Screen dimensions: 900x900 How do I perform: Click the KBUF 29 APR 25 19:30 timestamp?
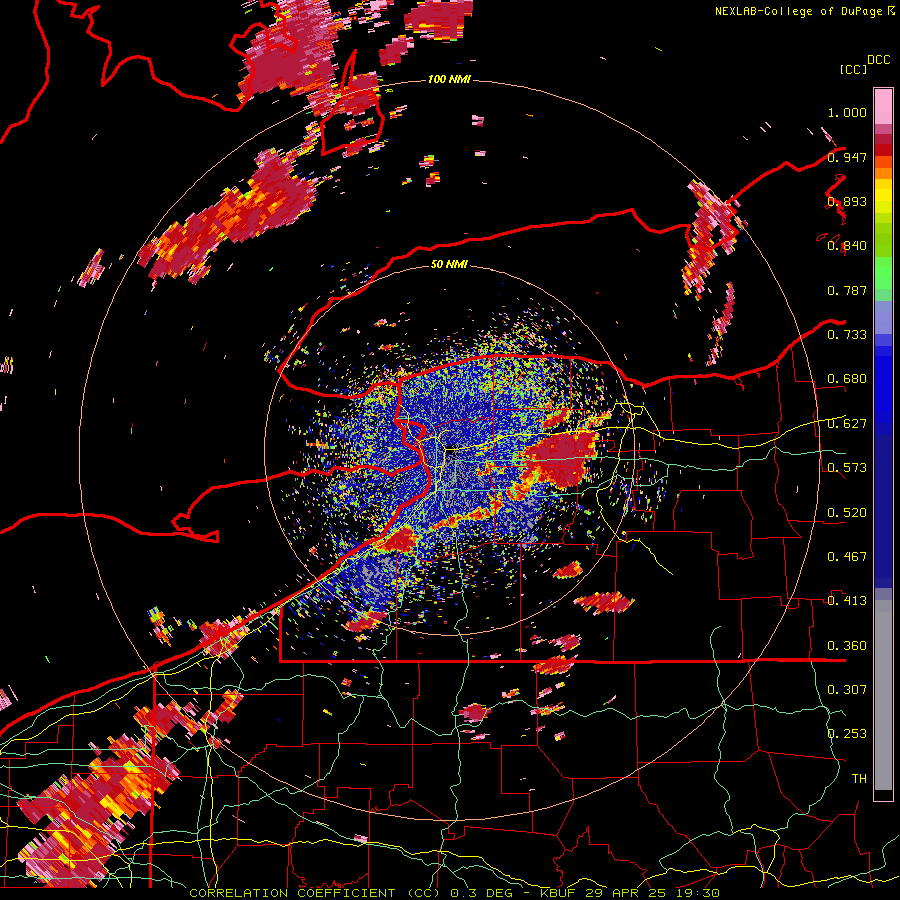point(630,893)
